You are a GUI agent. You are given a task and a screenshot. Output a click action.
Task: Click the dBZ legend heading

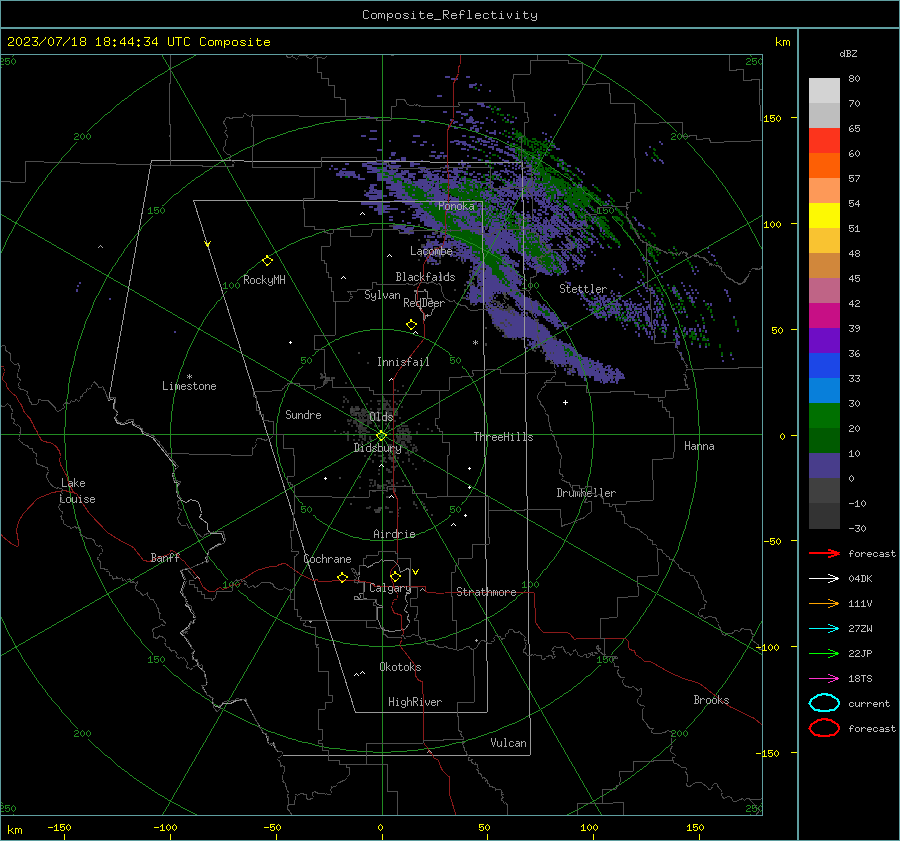point(848,53)
